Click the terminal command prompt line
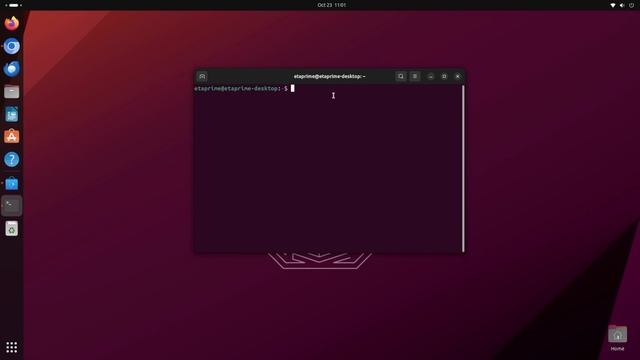The image size is (640, 360). tap(244, 89)
